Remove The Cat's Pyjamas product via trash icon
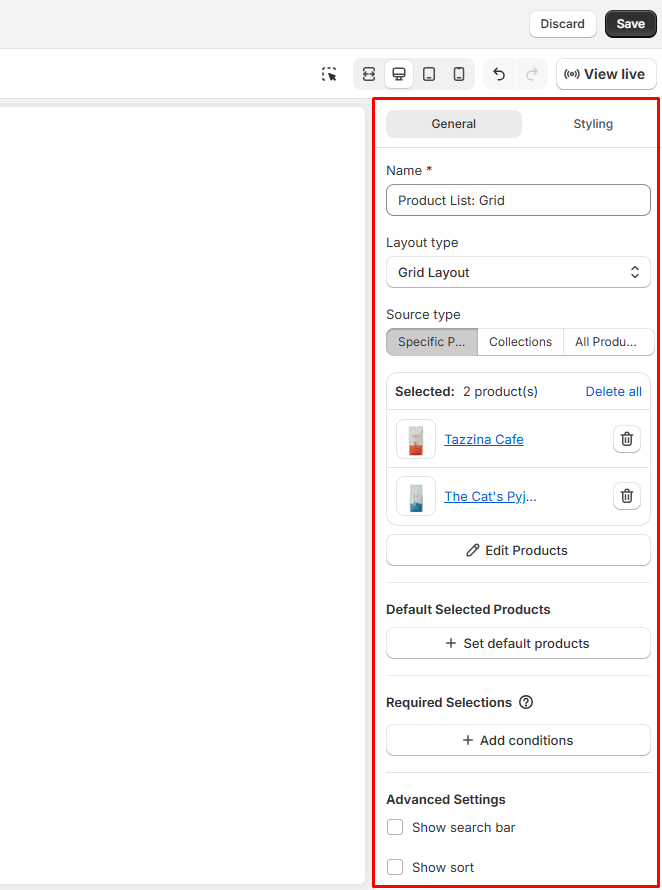 point(626,496)
